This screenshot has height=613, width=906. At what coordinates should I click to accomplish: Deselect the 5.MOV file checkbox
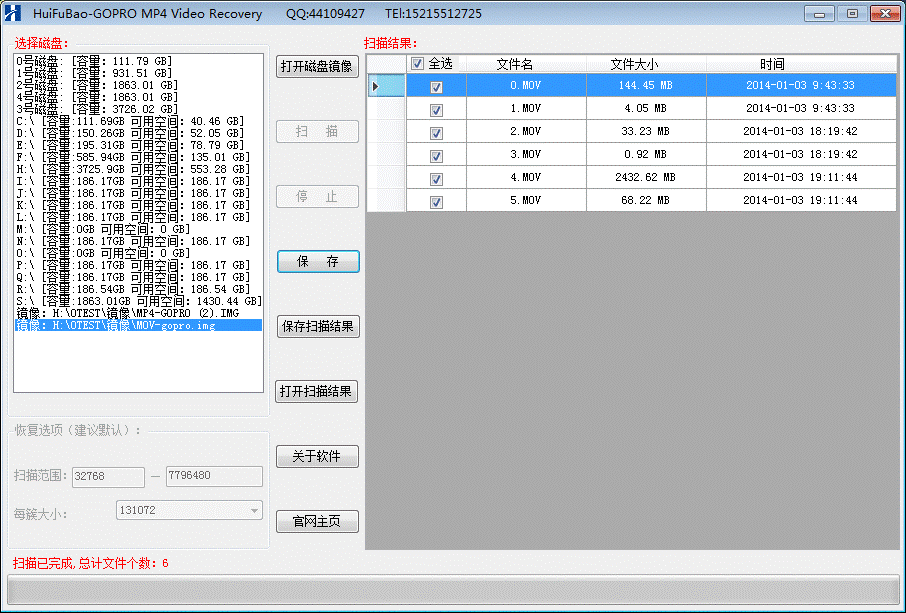436,202
